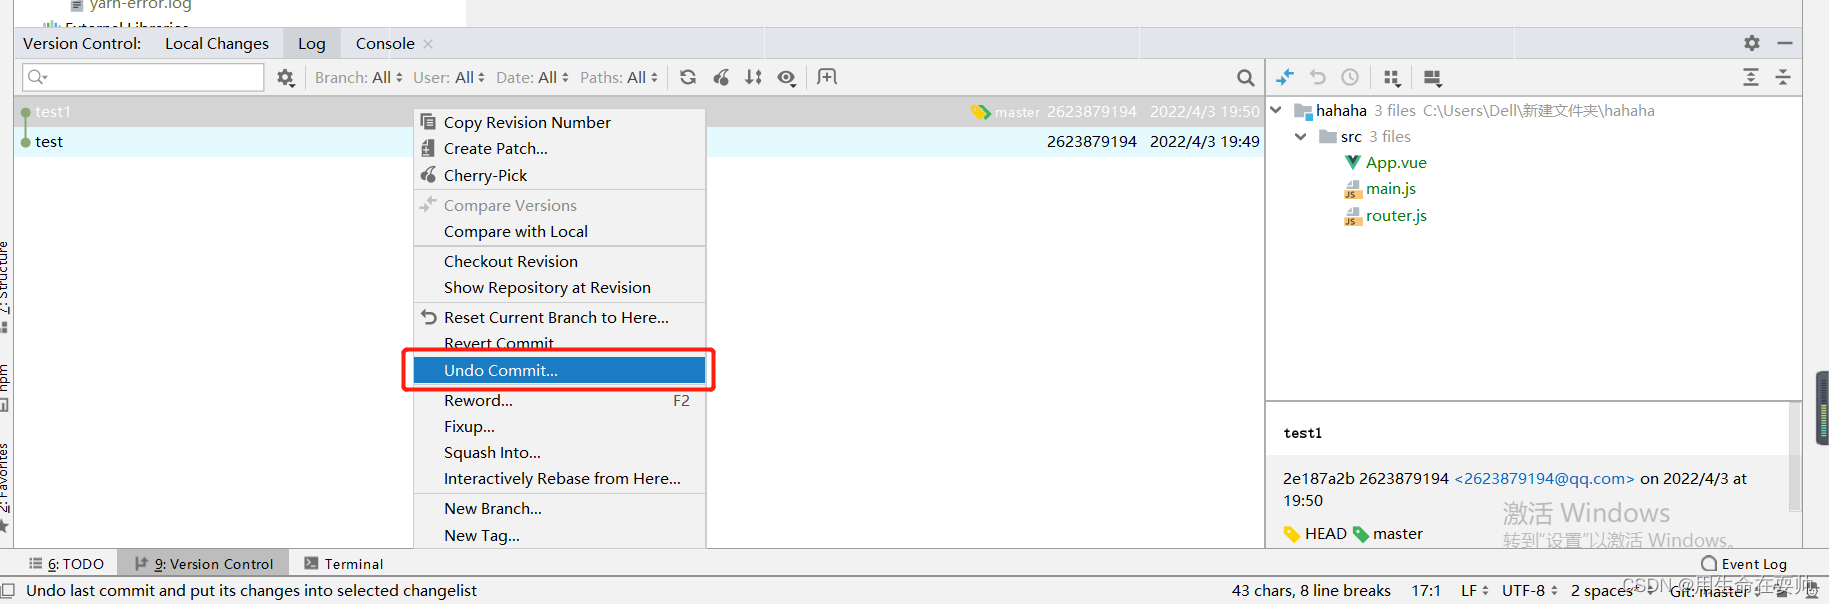Viewport: 1829px width, 604px height.
Task: Open the UTF-8 encoding selector
Action: point(1530,590)
